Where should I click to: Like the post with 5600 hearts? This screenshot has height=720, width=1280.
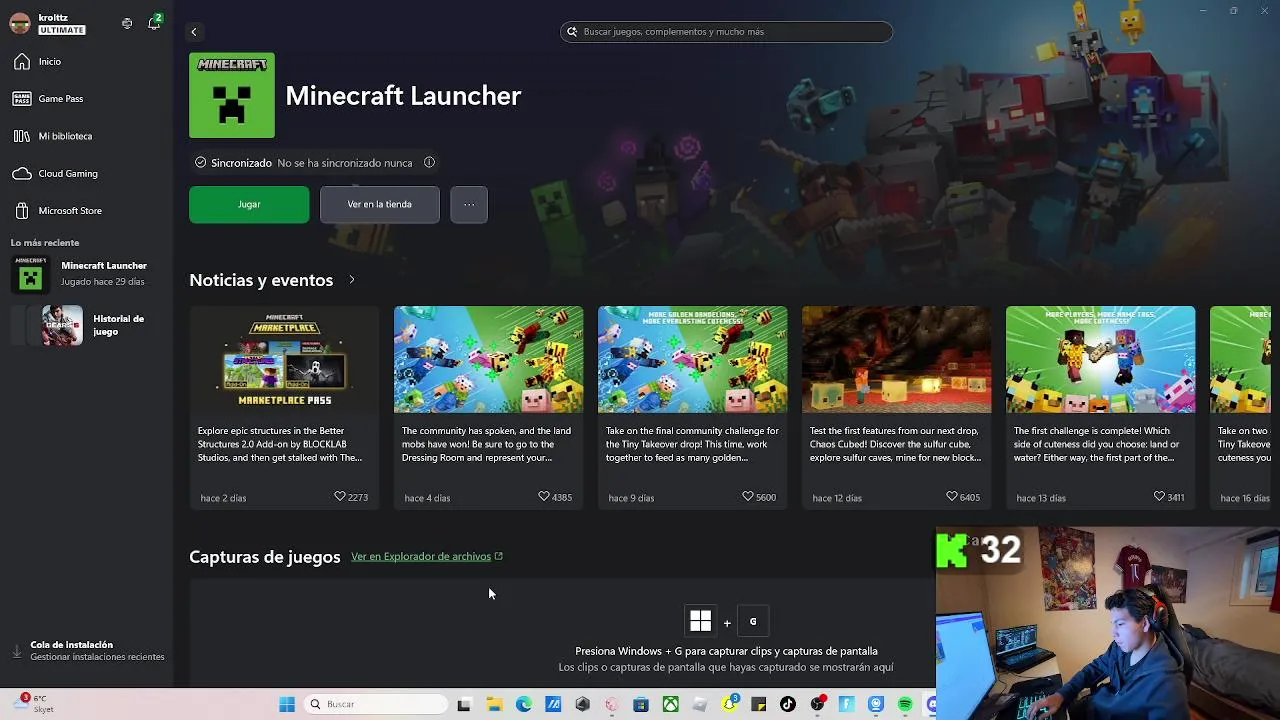click(x=748, y=497)
